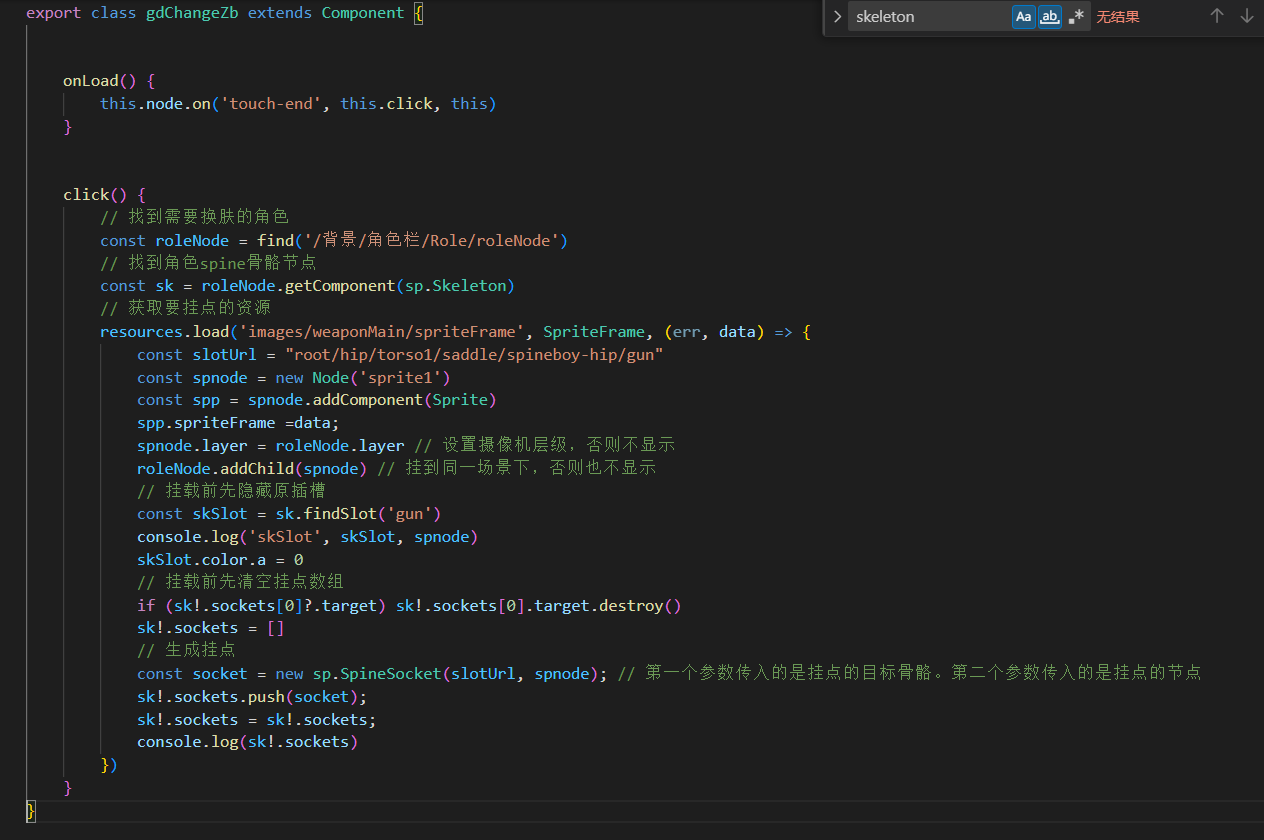Viewport: 1264px width, 840px height.
Task: Toggle Match Whole Word option
Action: [1050, 16]
